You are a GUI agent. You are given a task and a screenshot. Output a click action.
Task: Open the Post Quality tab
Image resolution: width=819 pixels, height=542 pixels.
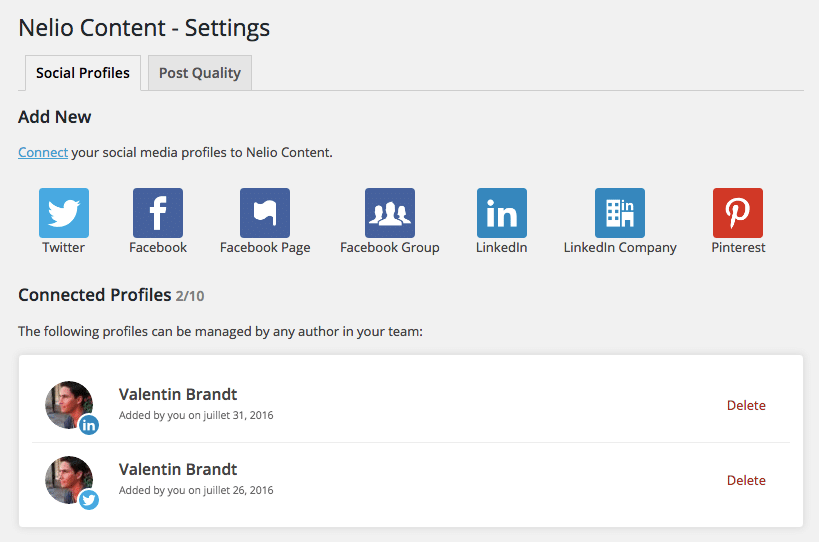click(x=200, y=73)
